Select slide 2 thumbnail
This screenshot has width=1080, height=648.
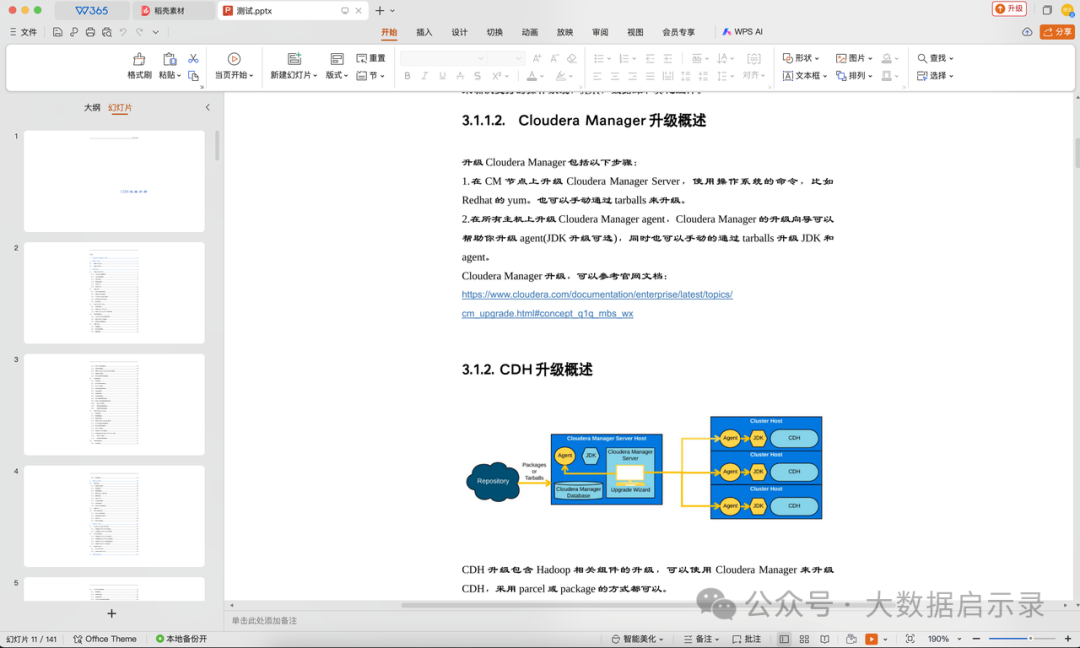[x=114, y=293]
